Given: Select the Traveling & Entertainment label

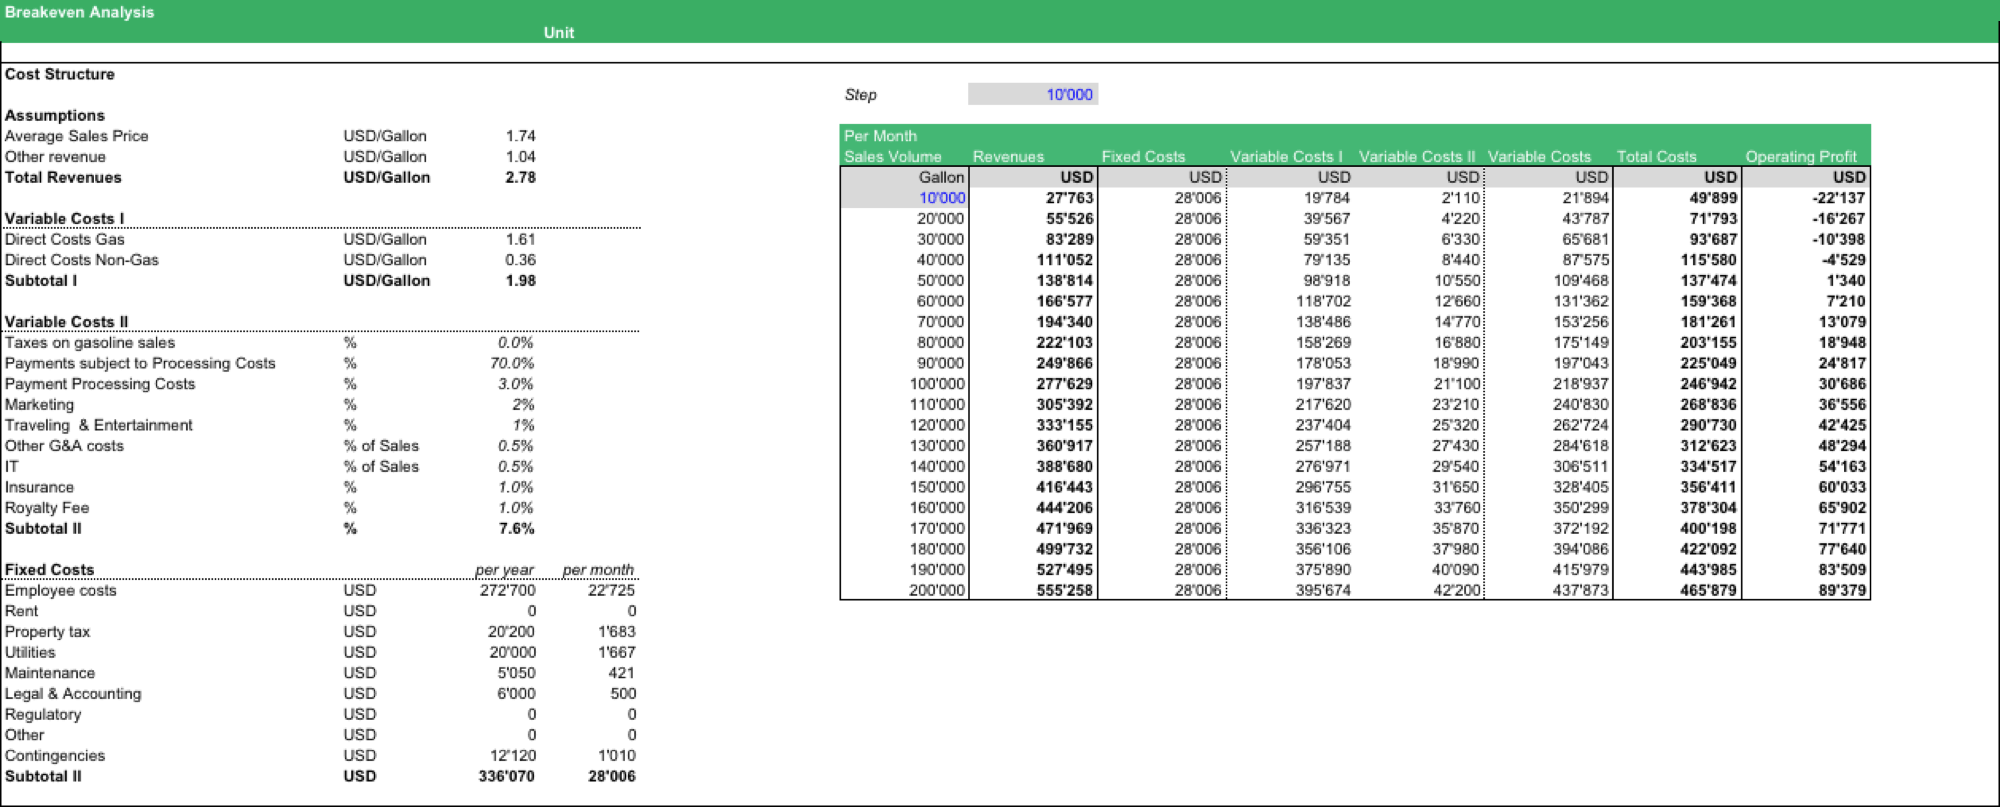Looking at the screenshot, I should point(99,425).
